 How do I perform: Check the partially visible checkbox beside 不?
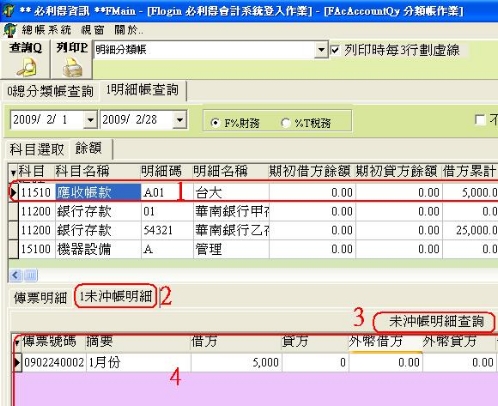[480, 120]
